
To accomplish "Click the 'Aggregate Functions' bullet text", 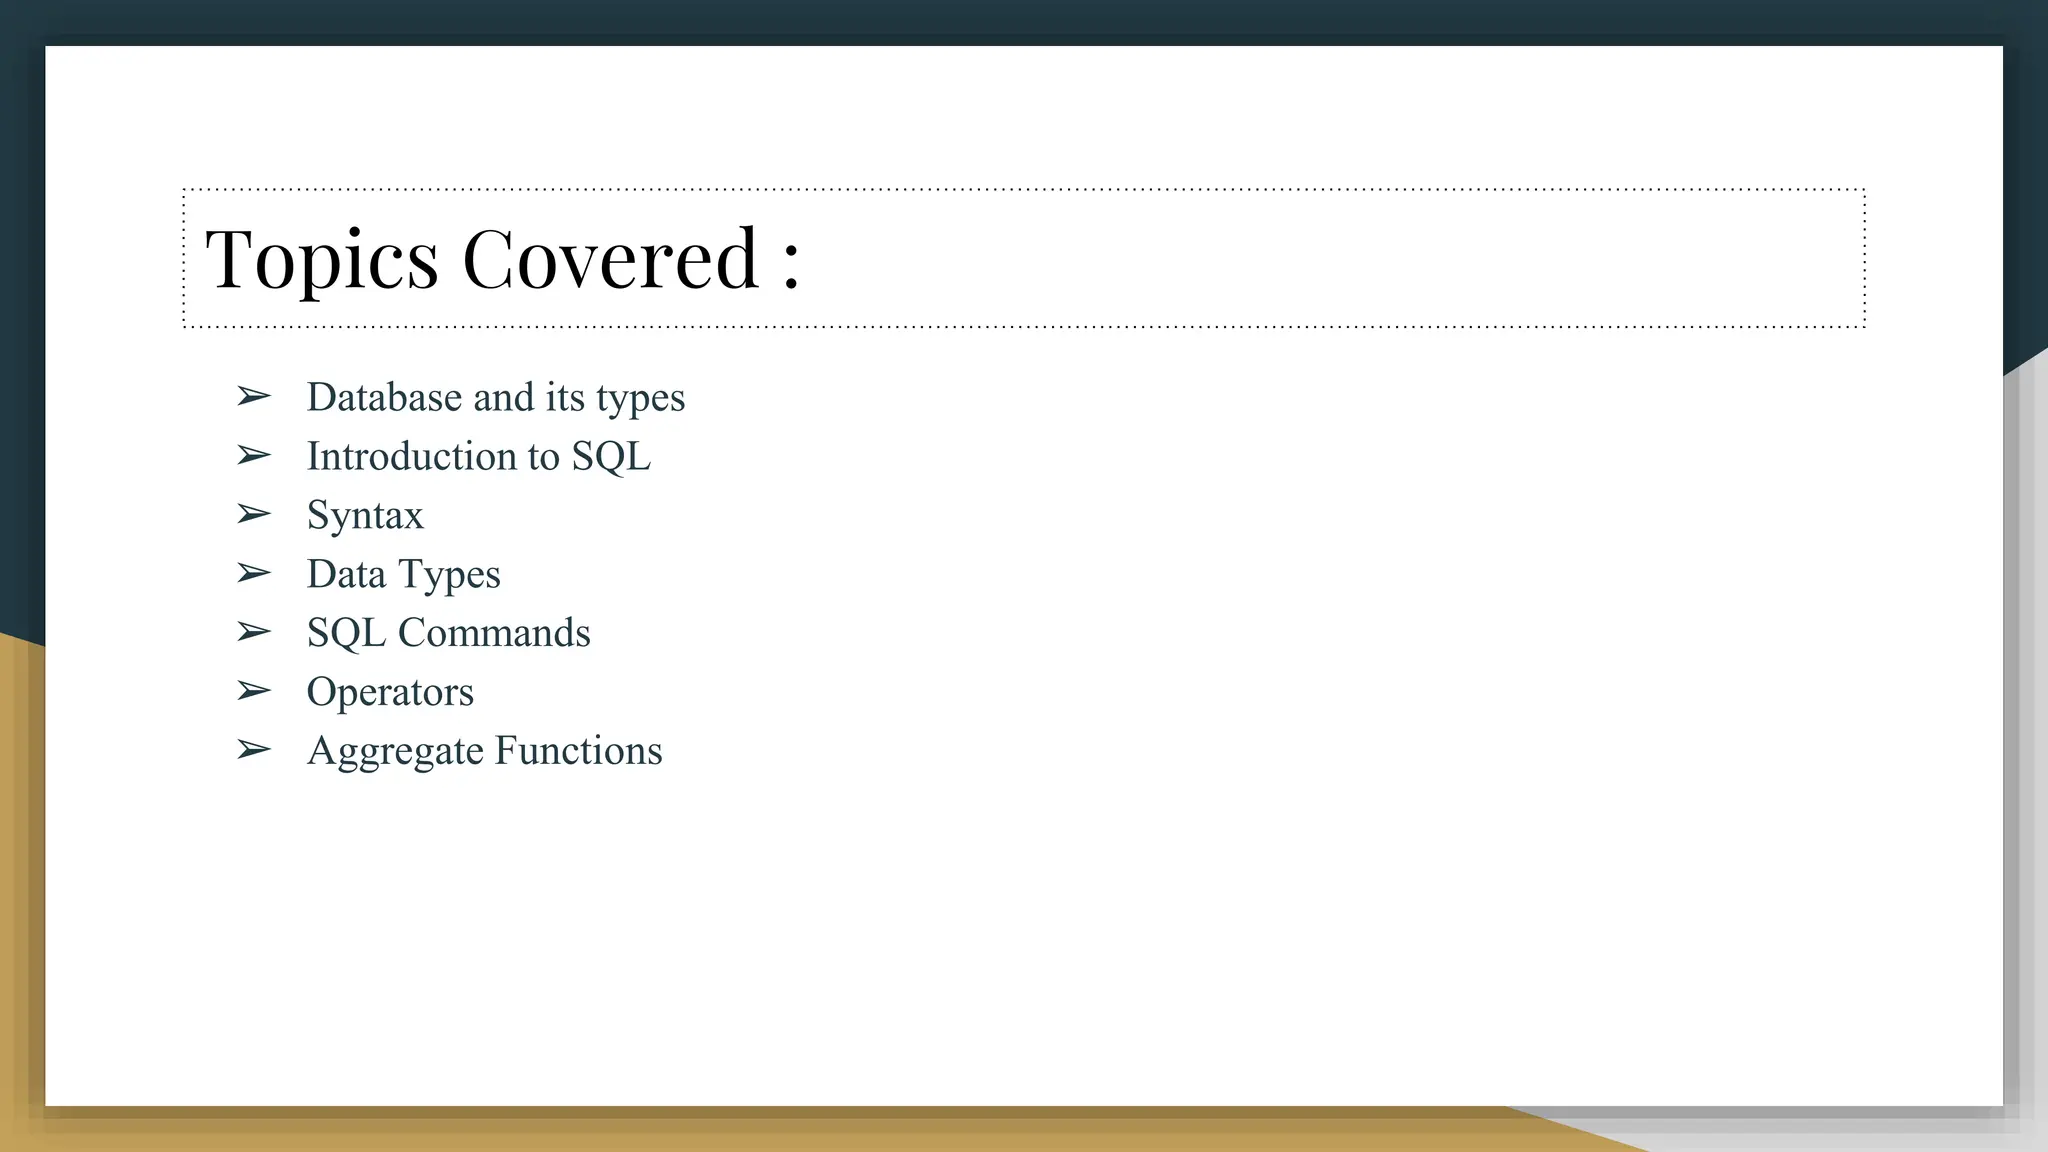I will click(x=484, y=751).
